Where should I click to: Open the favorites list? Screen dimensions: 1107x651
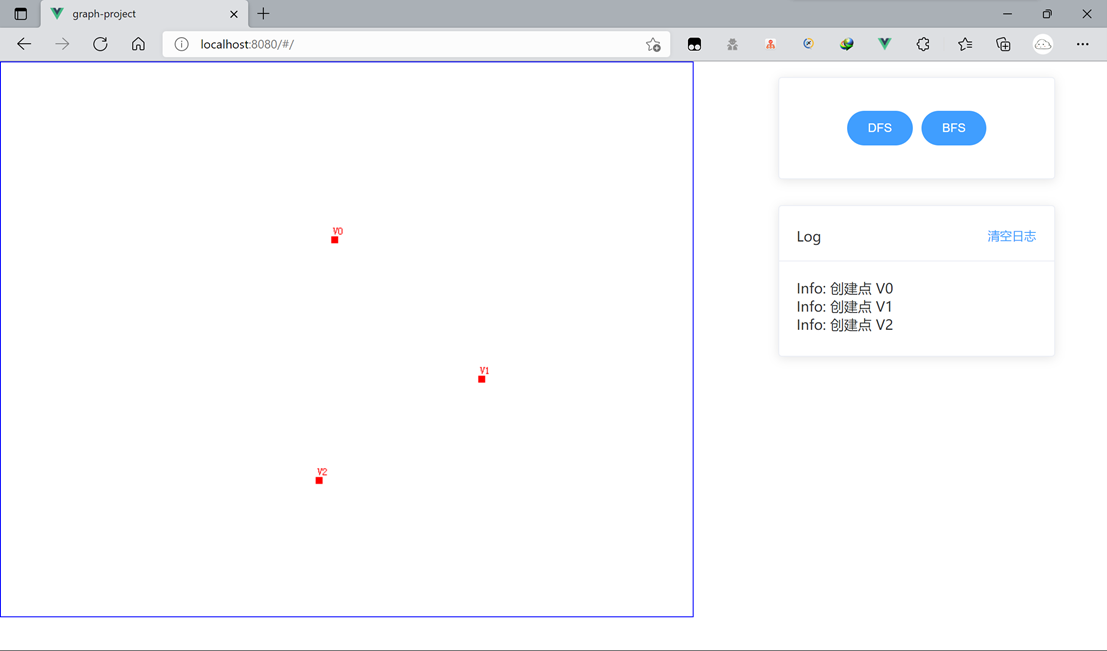coord(965,44)
